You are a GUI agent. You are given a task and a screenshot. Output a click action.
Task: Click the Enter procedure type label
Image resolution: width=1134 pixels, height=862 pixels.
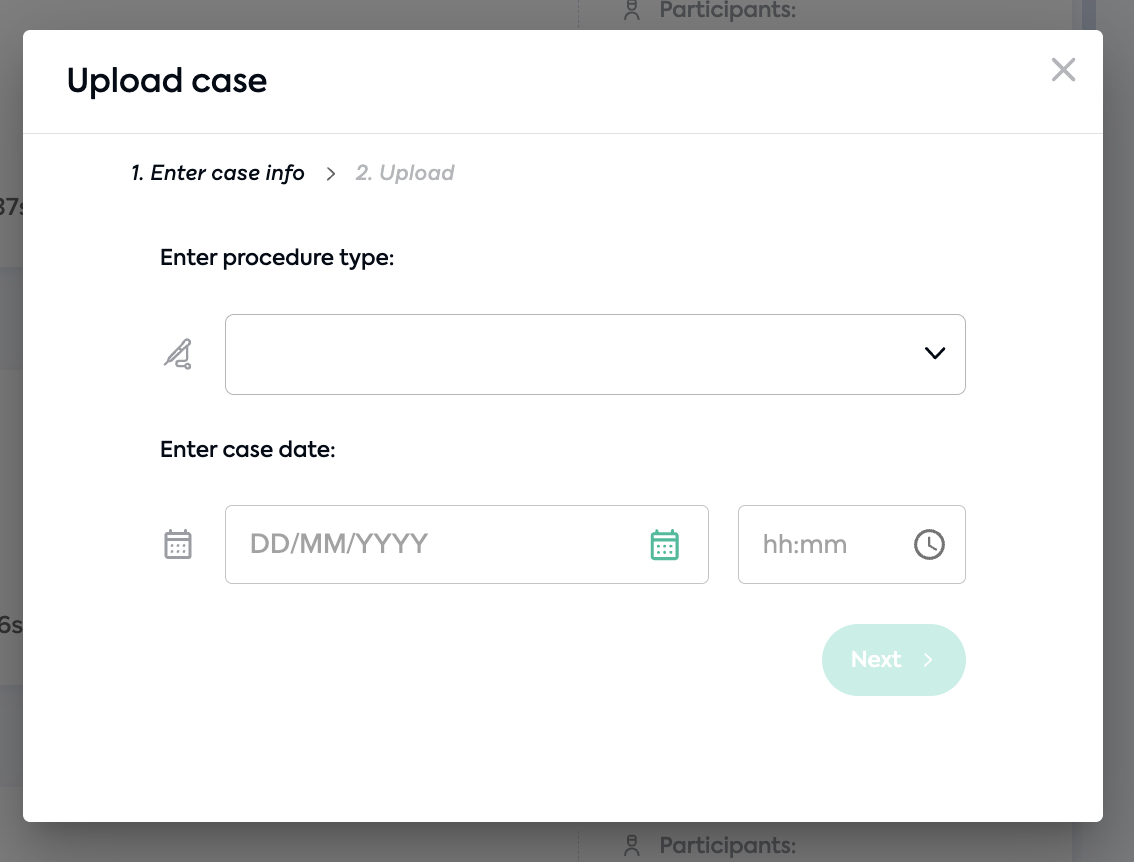click(277, 257)
